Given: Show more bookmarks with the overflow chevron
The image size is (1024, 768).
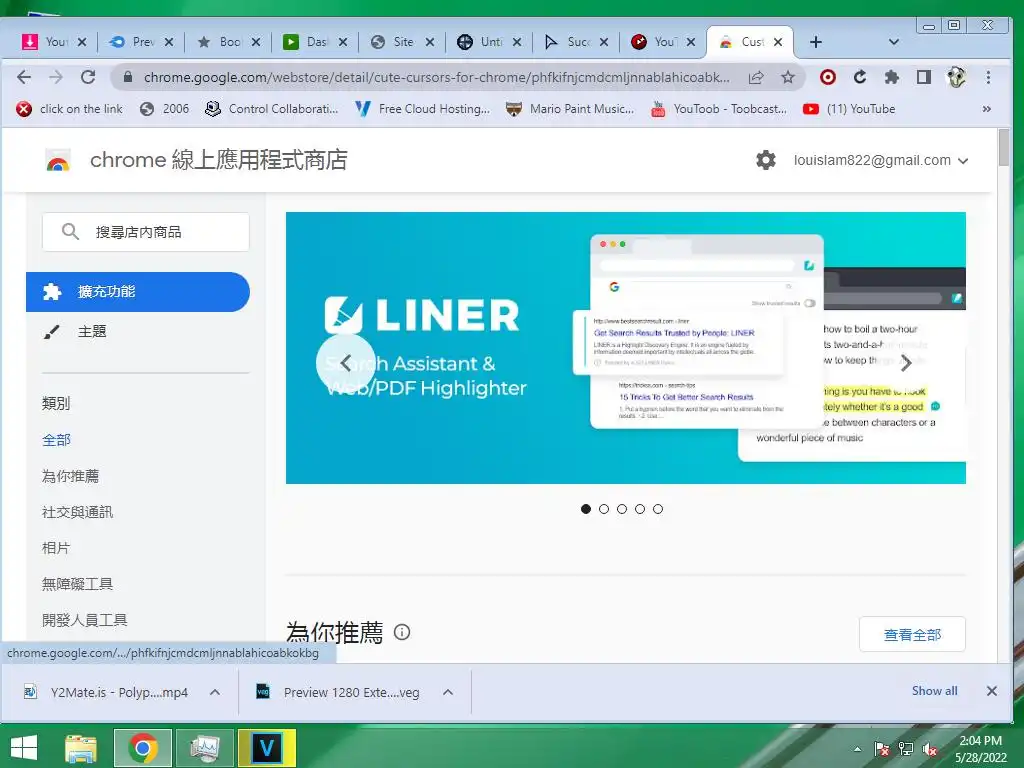Looking at the screenshot, I should tap(987, 109).
